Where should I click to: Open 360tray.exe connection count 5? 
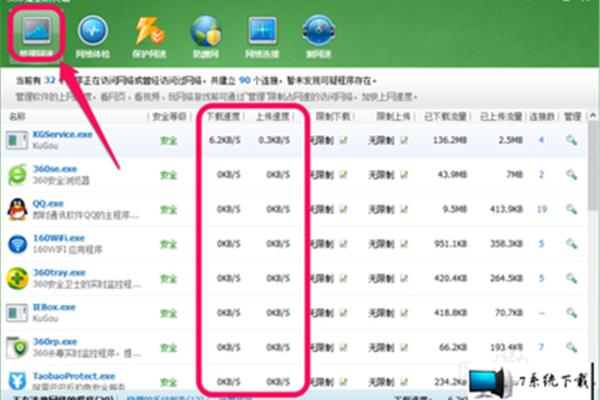pyautogui.click(x=541, y=278)
